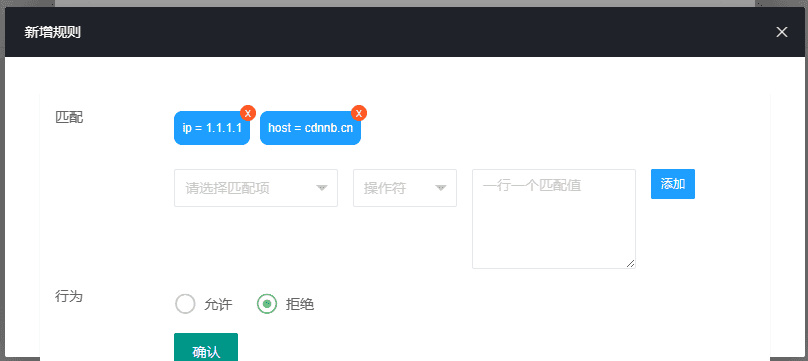
Task: Click the 确认 button
Action: point(206,348)
